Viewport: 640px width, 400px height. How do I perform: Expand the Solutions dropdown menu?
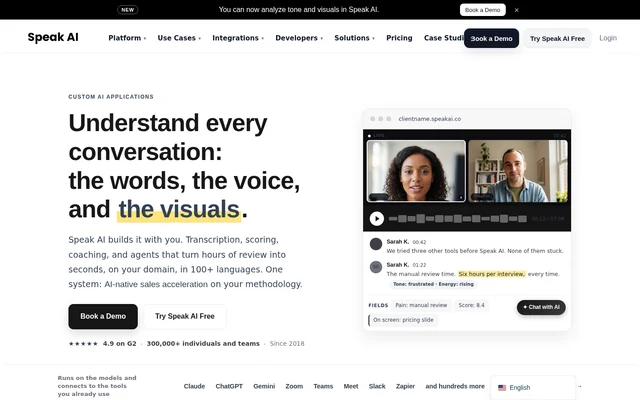pos(354,38)
